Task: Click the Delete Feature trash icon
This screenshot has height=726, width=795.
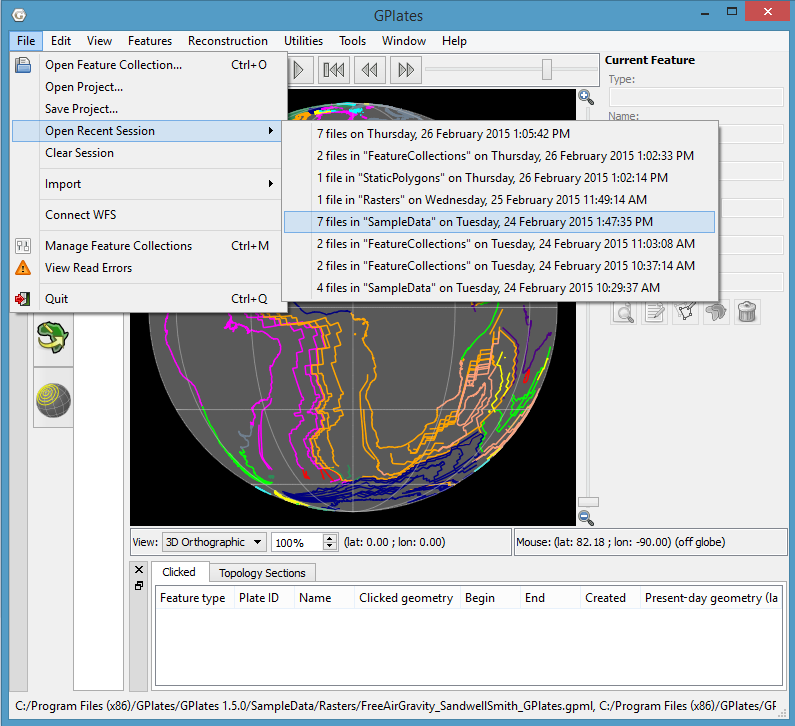Action: 747,311
